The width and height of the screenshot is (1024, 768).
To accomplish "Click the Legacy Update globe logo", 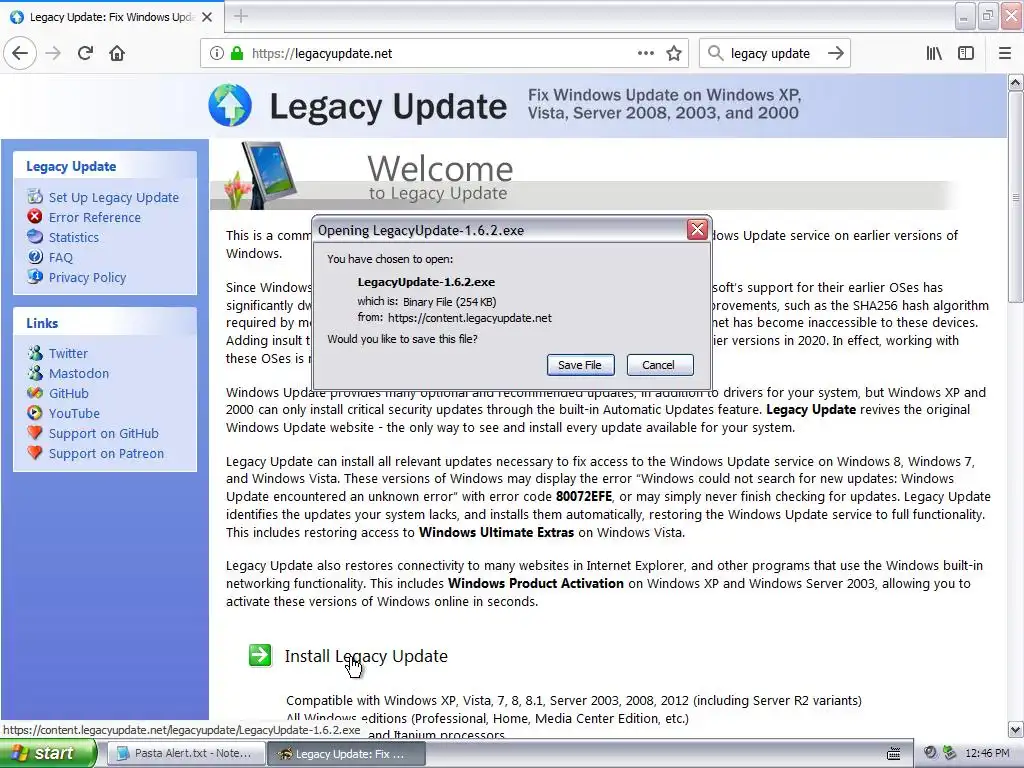I will coord(230,105).
